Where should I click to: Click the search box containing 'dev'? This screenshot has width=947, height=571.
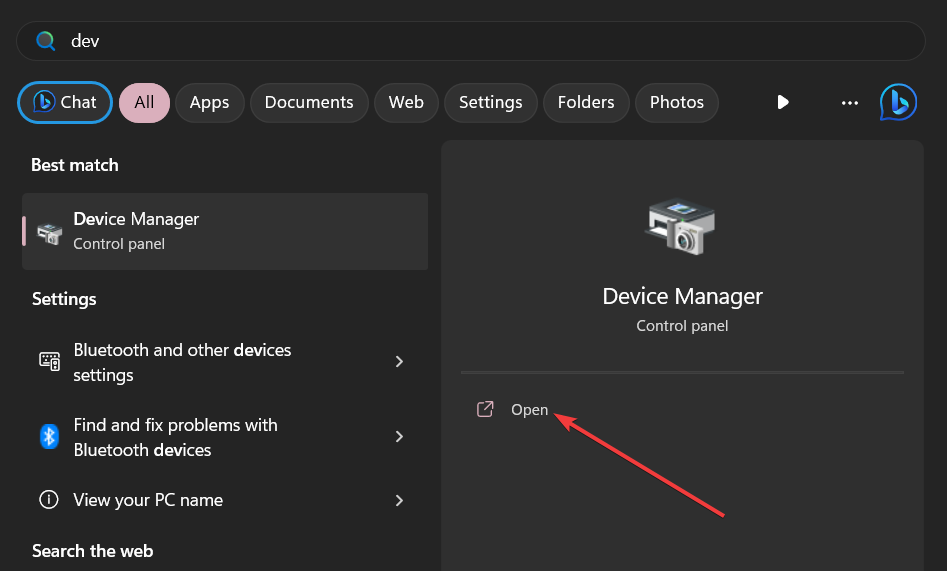[470, 41]
